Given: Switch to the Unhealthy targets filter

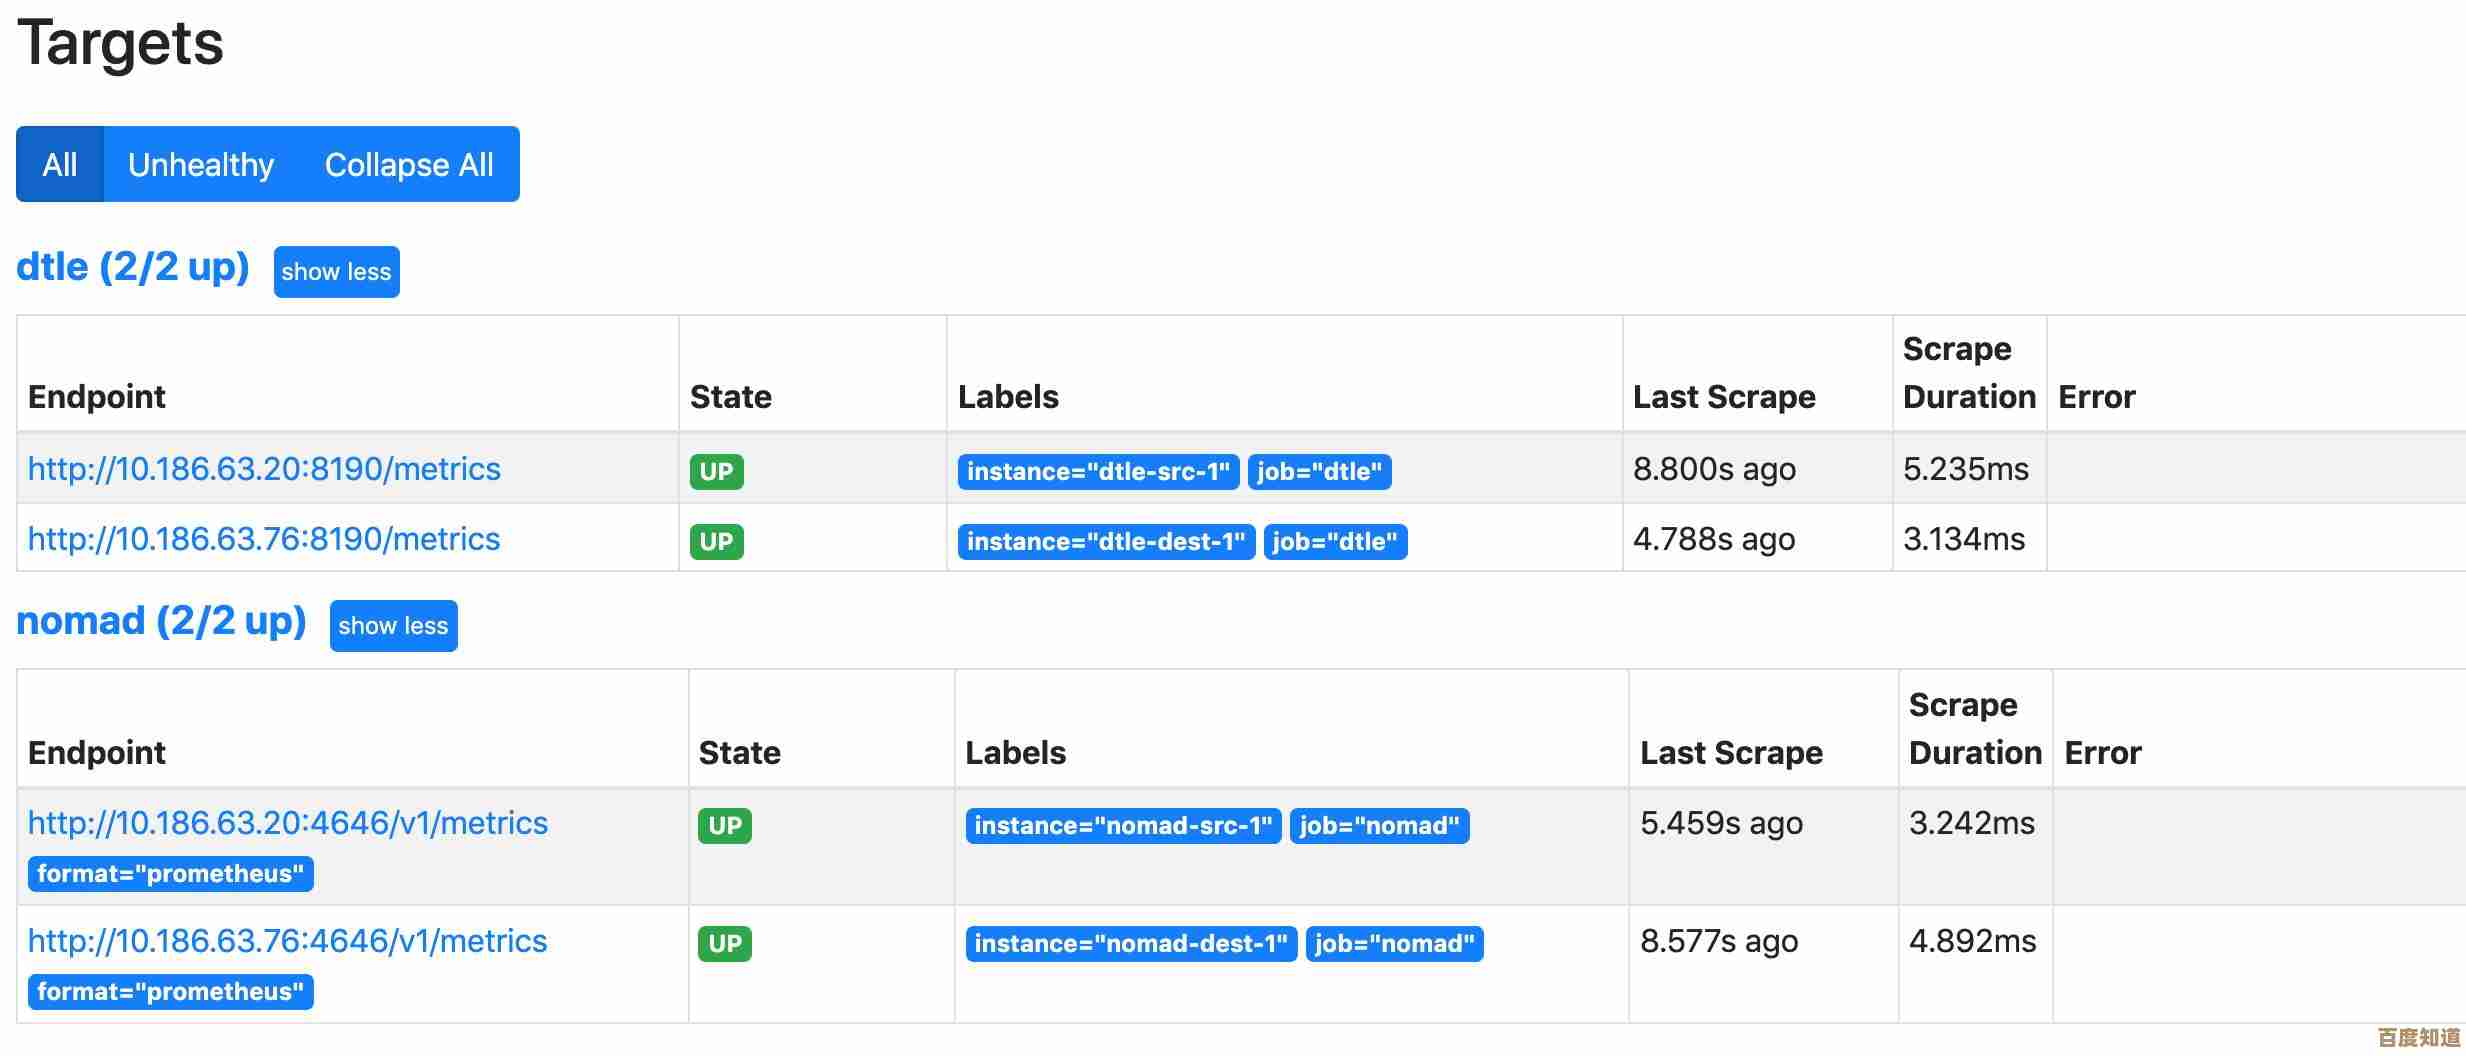Looking at the screenshot, I should (201, 164).
